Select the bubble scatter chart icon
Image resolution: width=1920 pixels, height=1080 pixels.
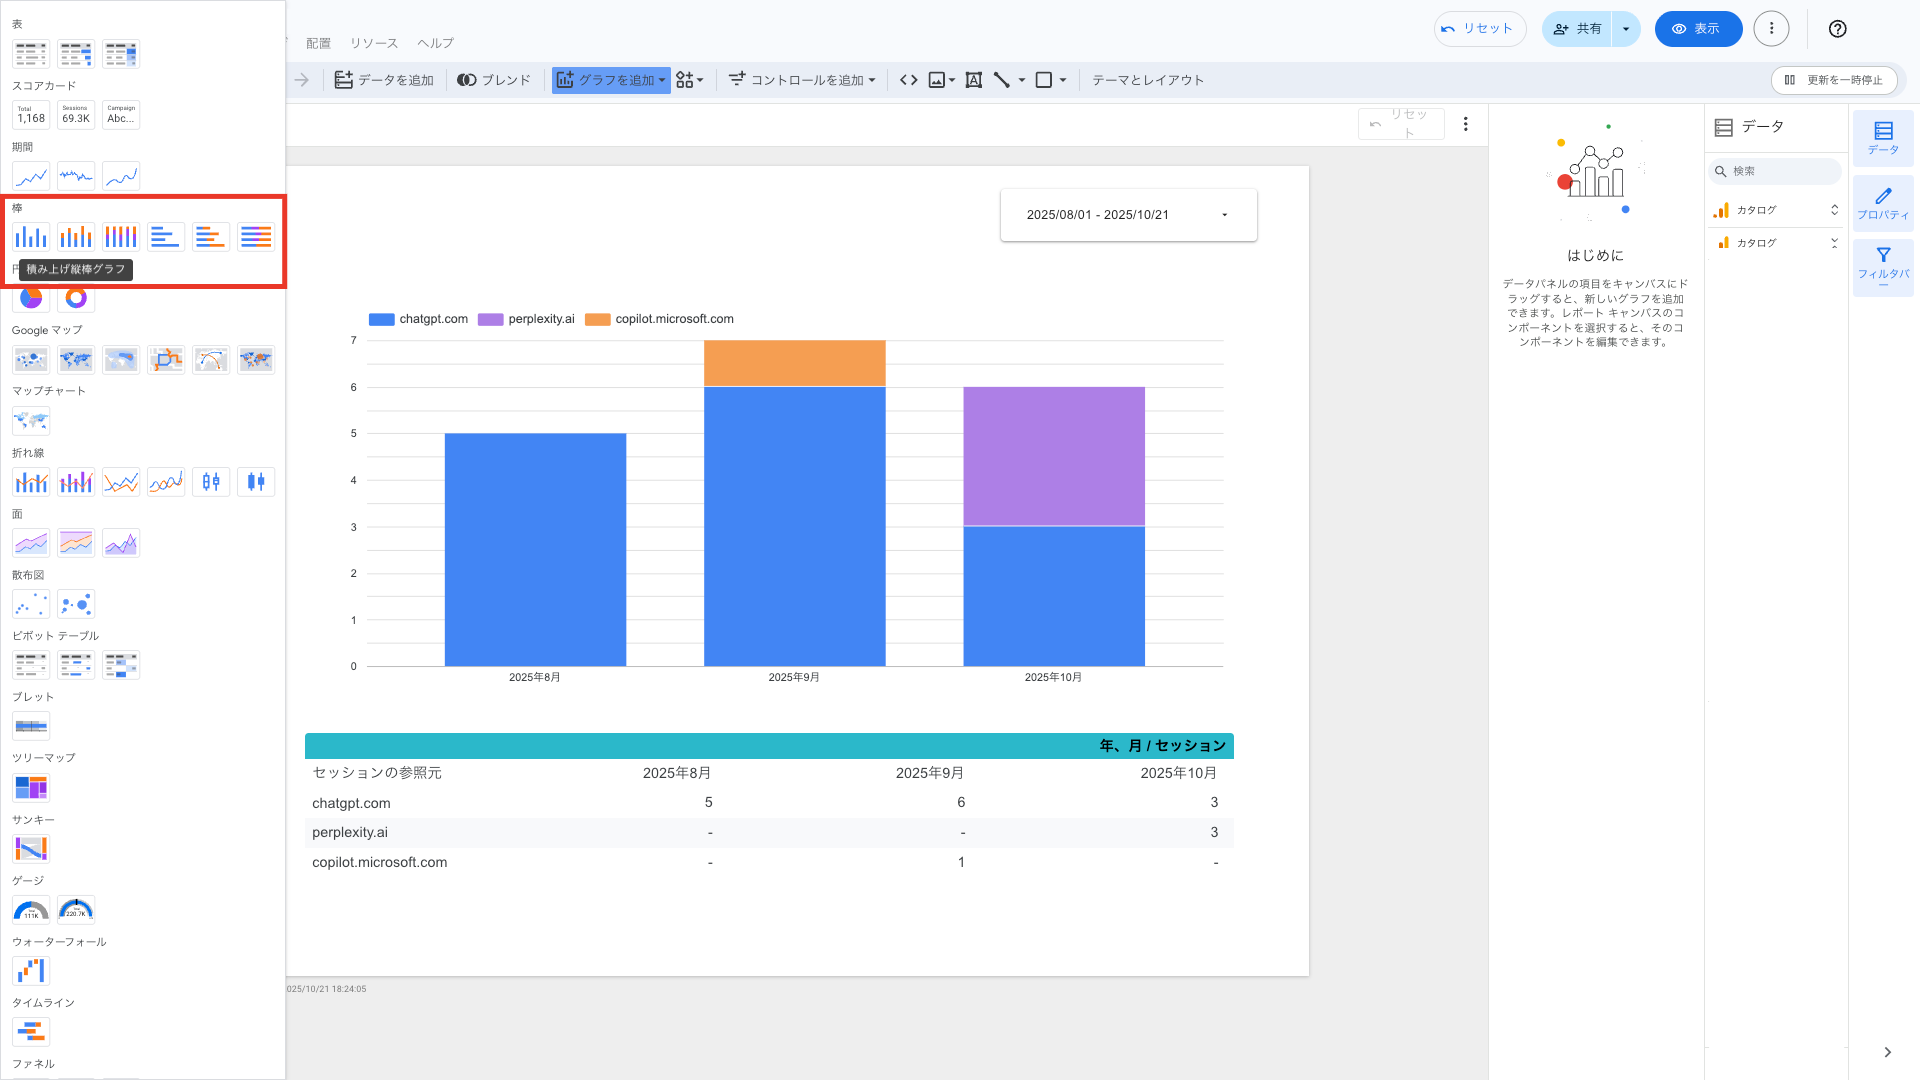(x=76, y=605)
